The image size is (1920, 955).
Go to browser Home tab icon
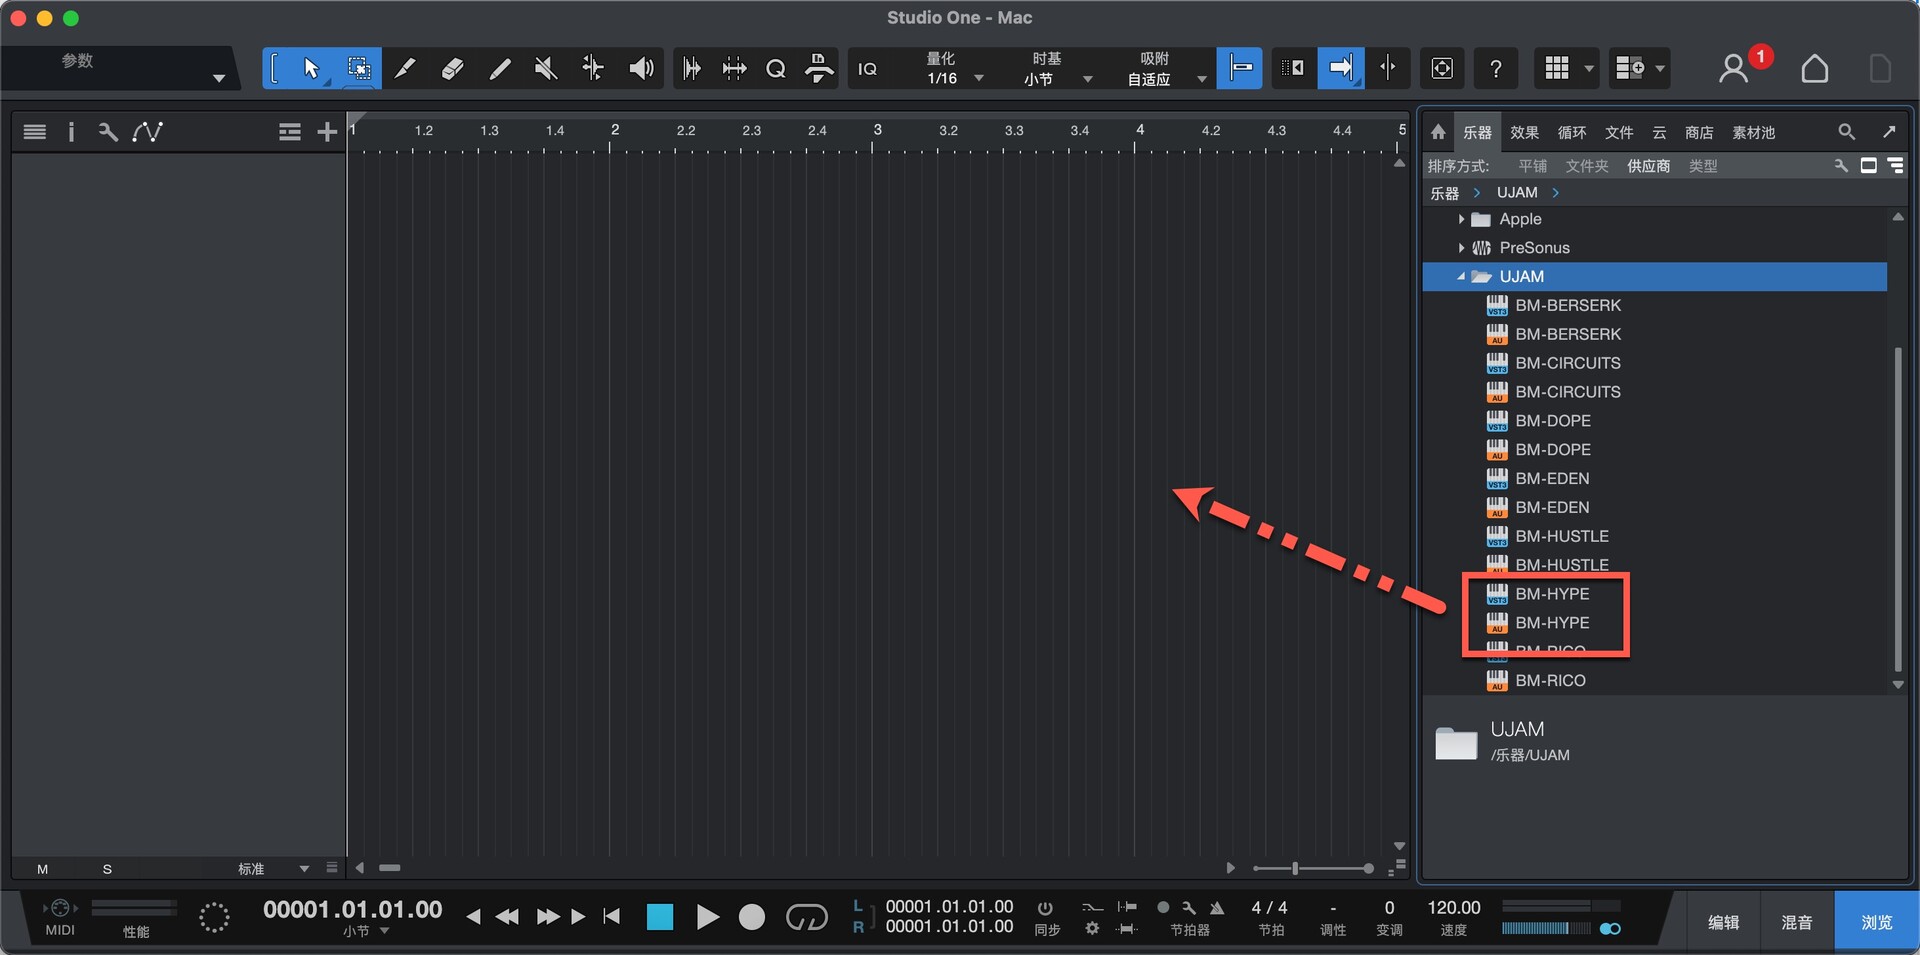pos(1438,132)
